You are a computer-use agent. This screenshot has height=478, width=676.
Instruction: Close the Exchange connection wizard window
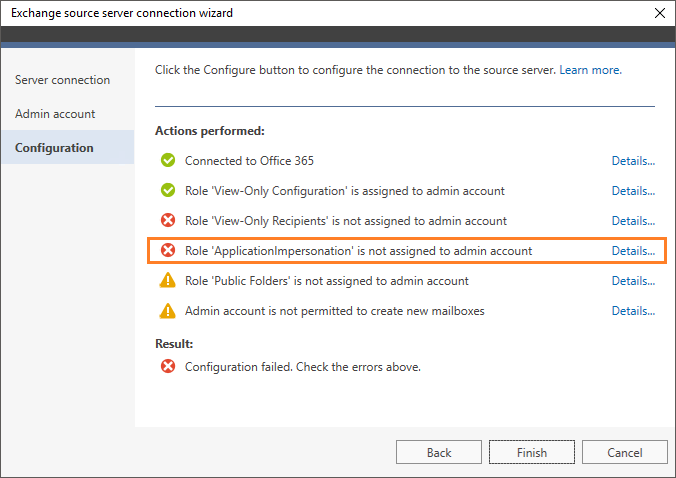pyautogui.click(x=660, y=13)
